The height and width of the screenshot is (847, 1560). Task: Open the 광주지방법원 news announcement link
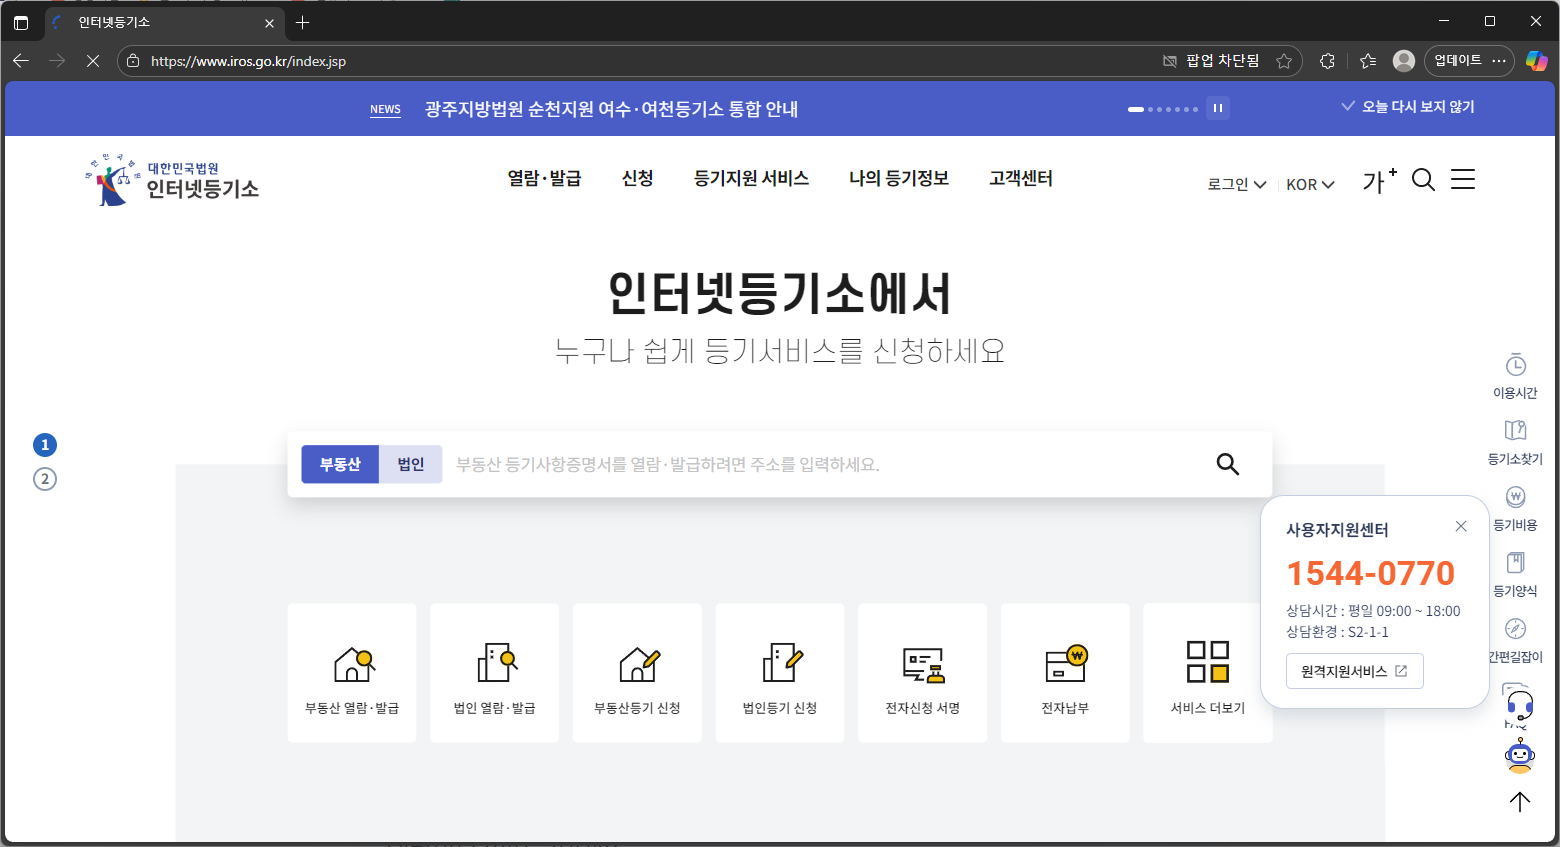point(611,109)
